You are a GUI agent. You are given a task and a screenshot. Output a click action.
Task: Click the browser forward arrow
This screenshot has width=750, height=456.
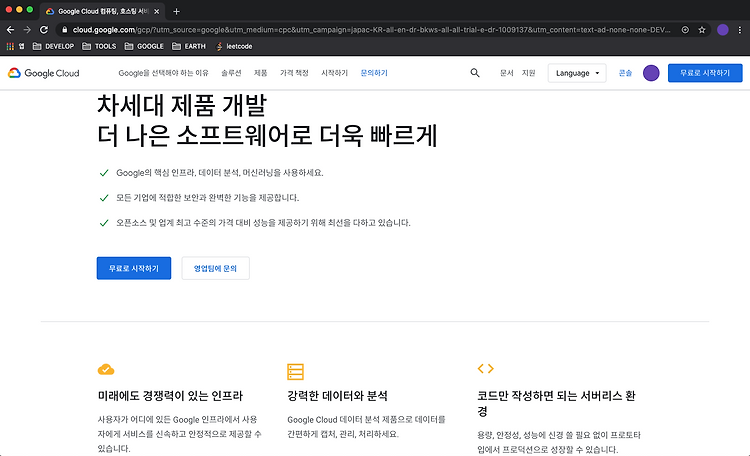27,30
